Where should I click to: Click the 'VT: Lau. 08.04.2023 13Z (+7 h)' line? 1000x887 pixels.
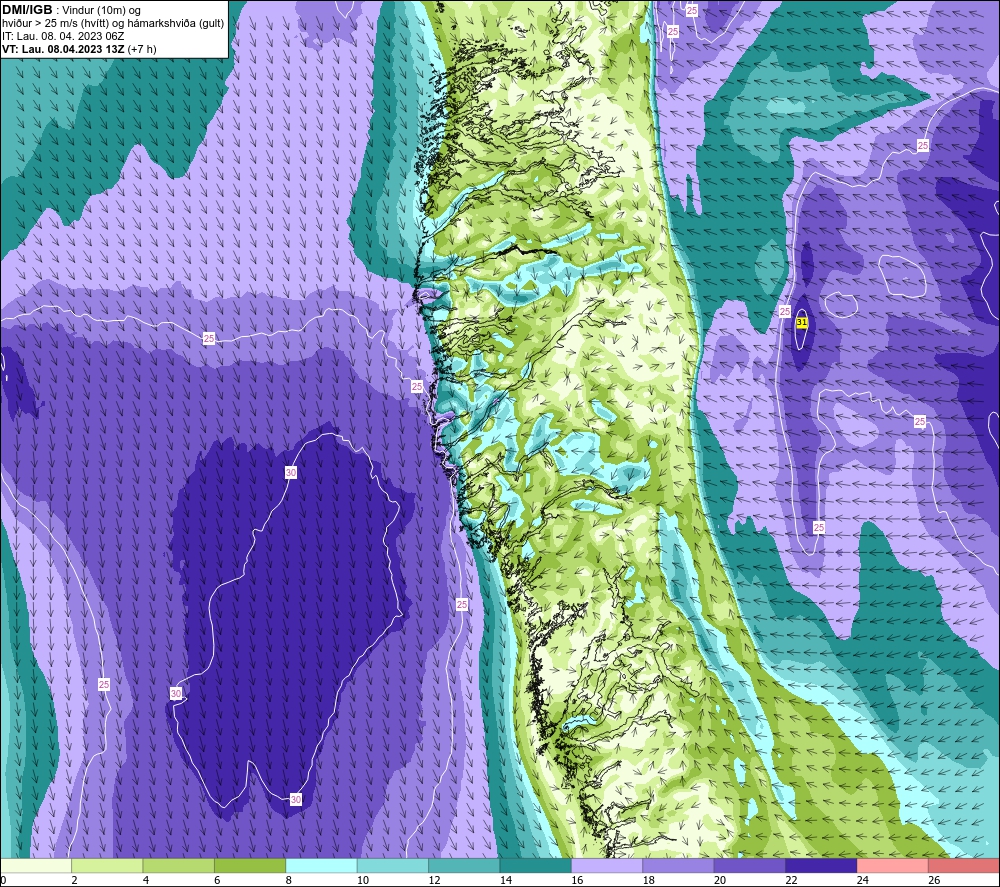(79, 49)
